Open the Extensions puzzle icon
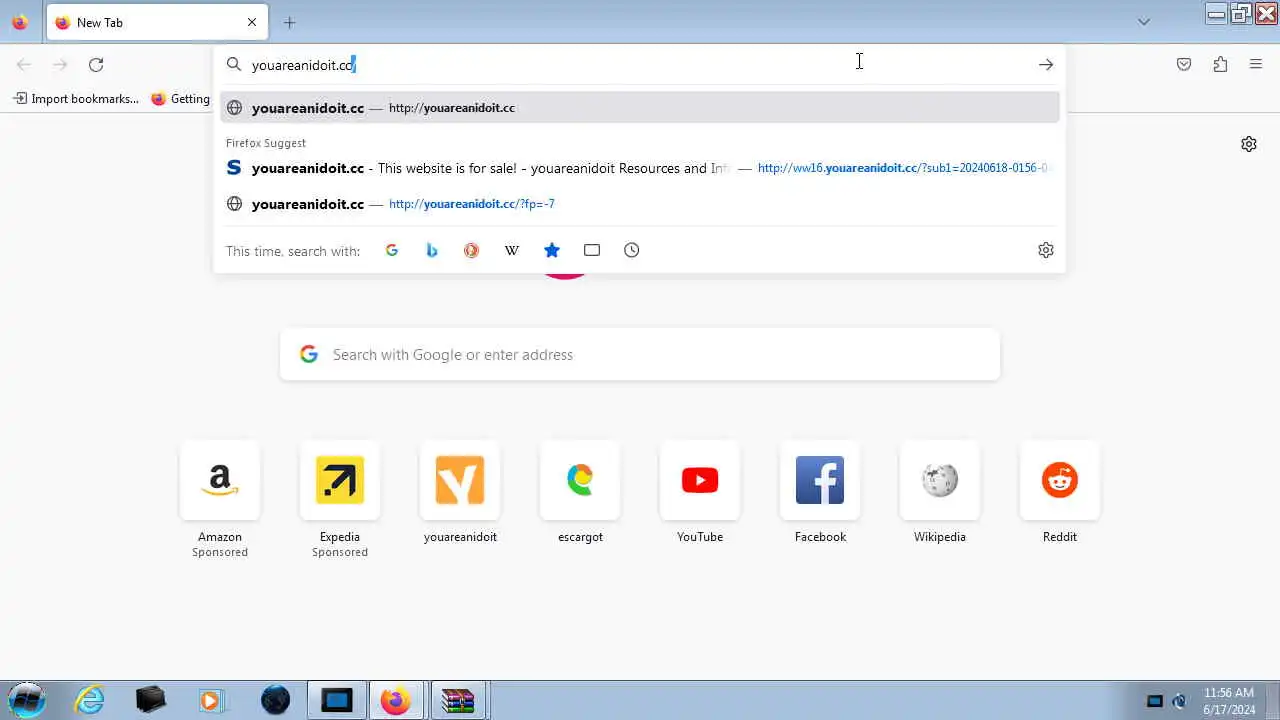This screenshot has width=1280, height=720. (x=1220, y=65)
